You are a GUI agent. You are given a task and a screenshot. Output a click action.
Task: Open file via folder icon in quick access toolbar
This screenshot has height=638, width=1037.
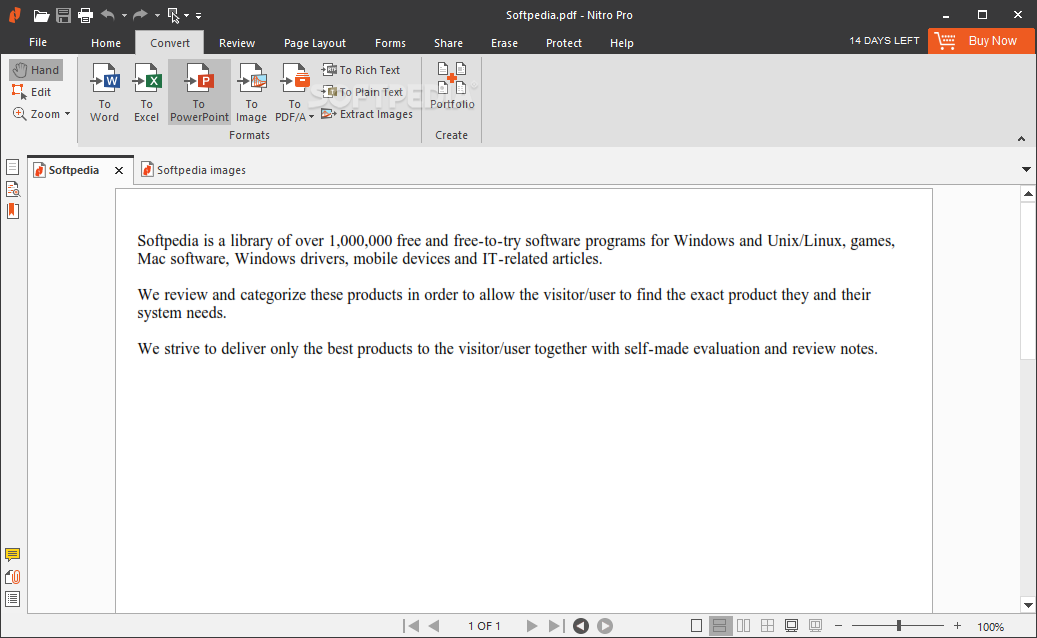[41, 15]
